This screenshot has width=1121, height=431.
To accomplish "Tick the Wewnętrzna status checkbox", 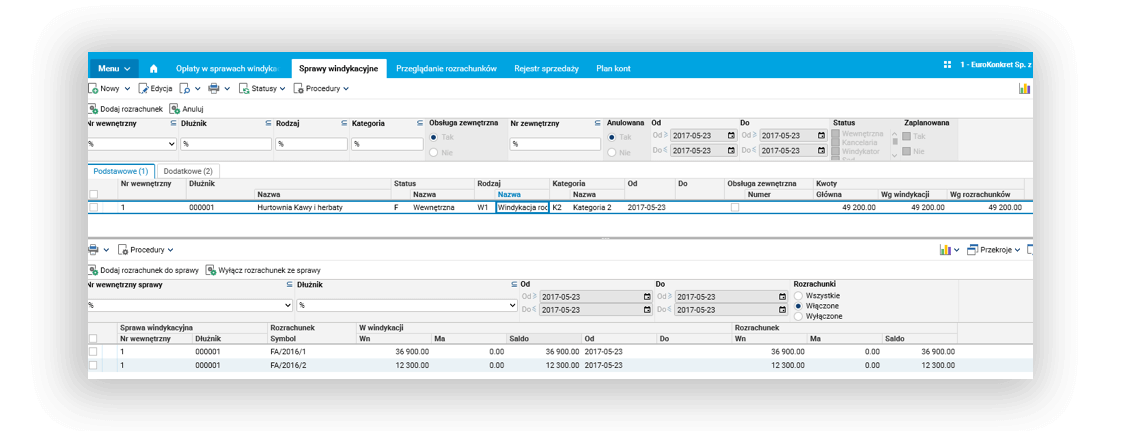I will click(836, 134).
